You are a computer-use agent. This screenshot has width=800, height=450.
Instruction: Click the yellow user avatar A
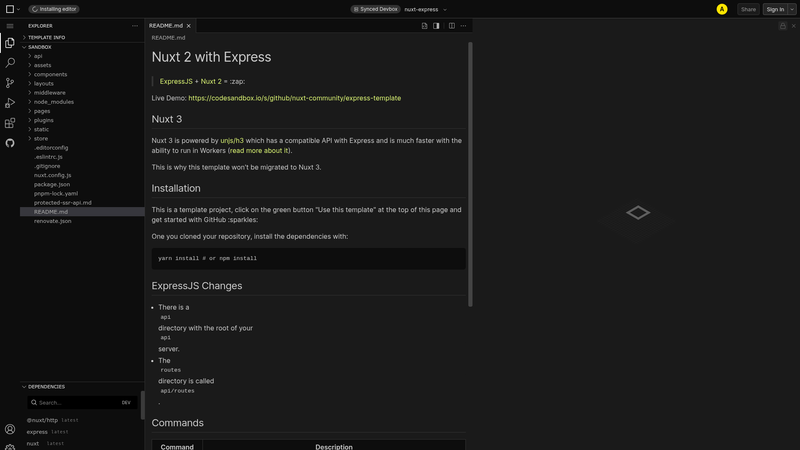[x=721, y=9]
